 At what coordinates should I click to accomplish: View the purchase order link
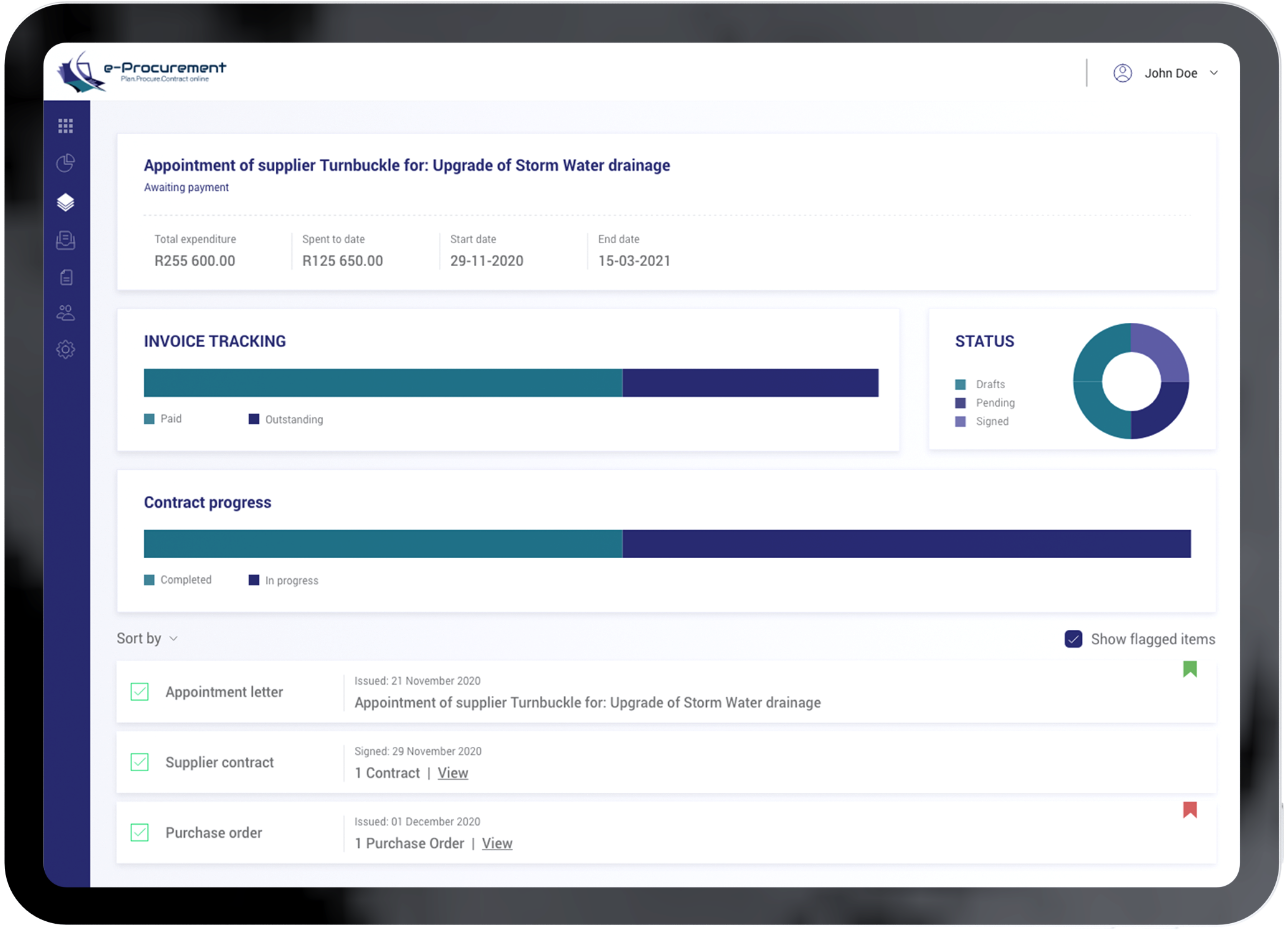(x=497, y=843)
